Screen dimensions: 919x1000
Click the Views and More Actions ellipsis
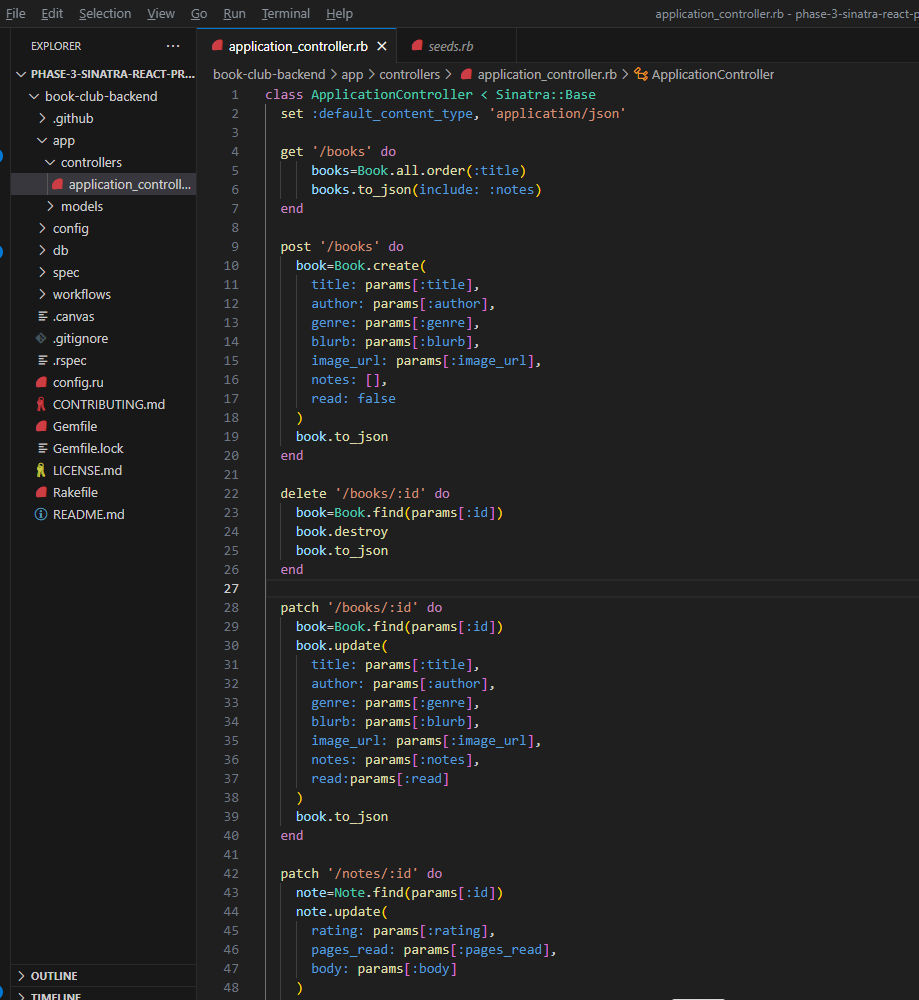pos(172,45)
